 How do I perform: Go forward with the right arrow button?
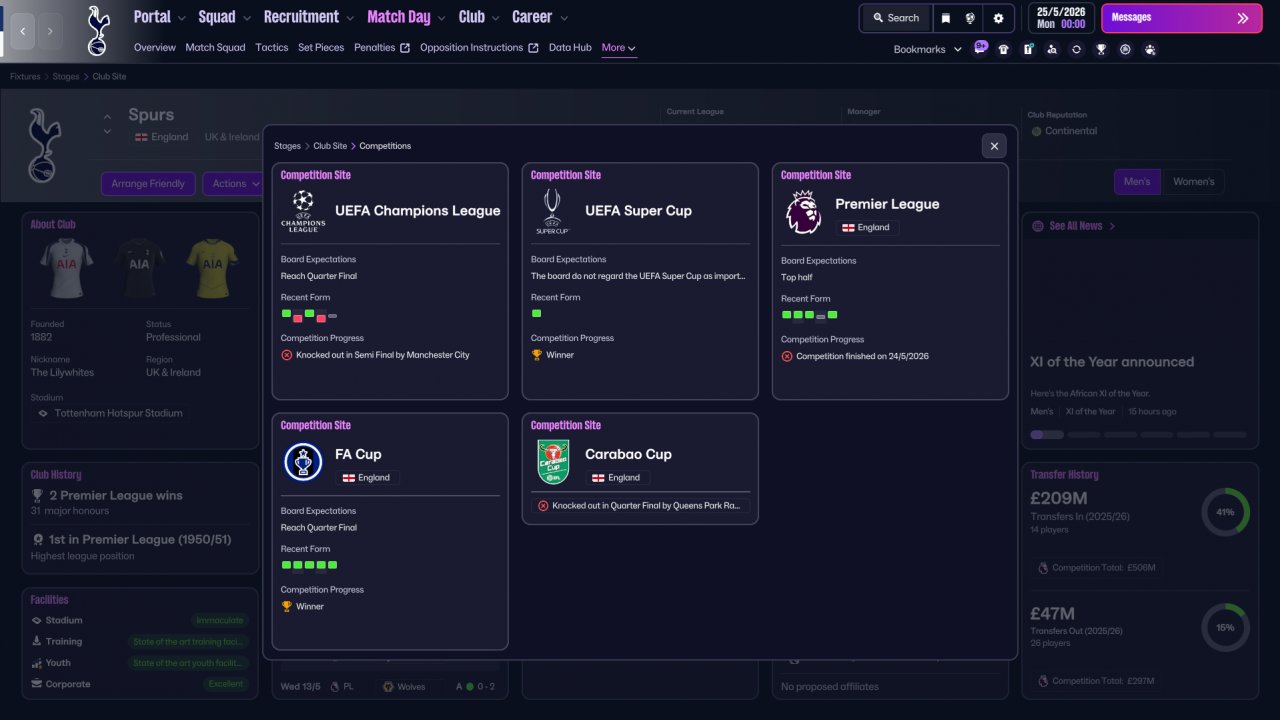coord(50,31)
